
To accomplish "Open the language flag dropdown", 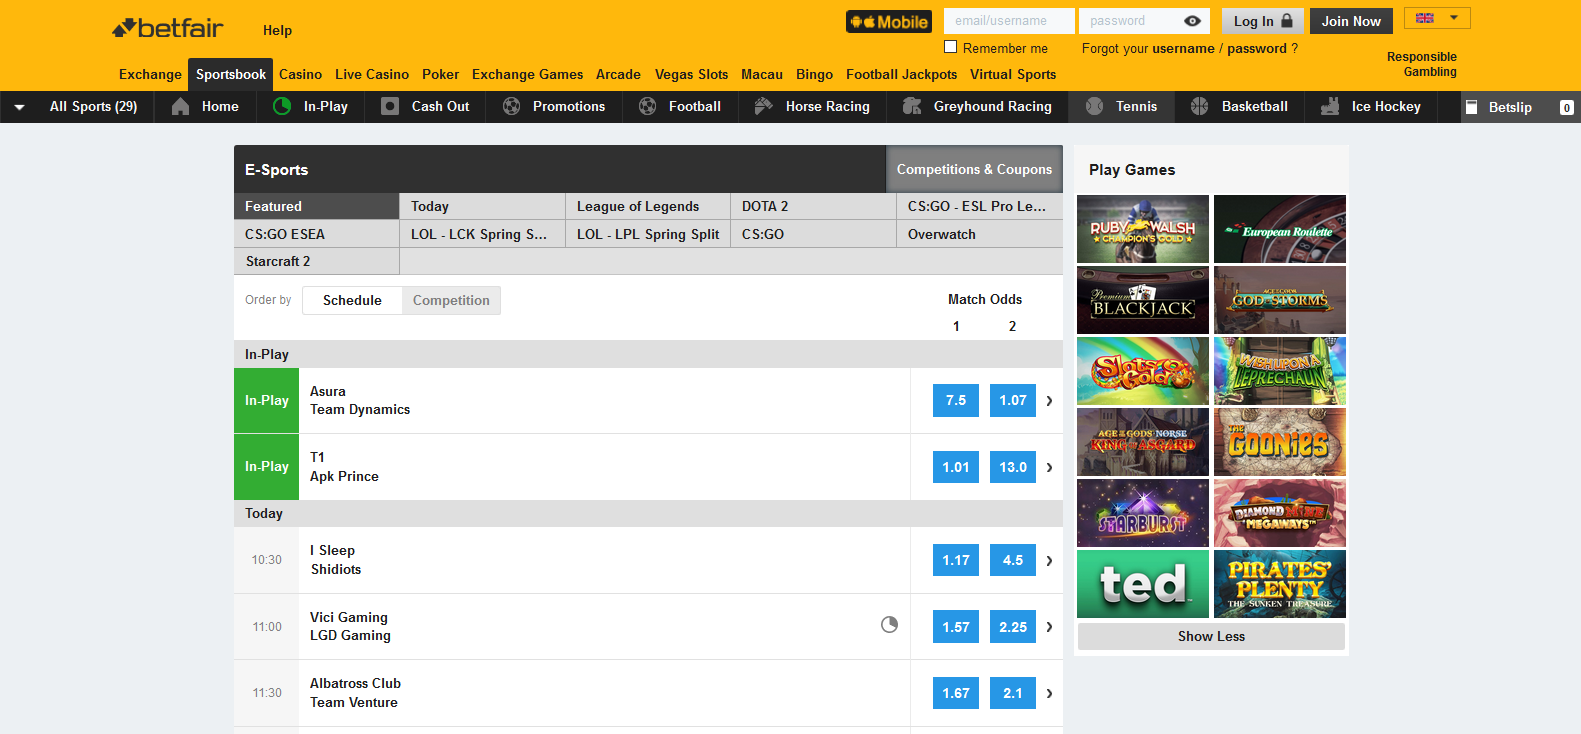I will pos(1437,18).
